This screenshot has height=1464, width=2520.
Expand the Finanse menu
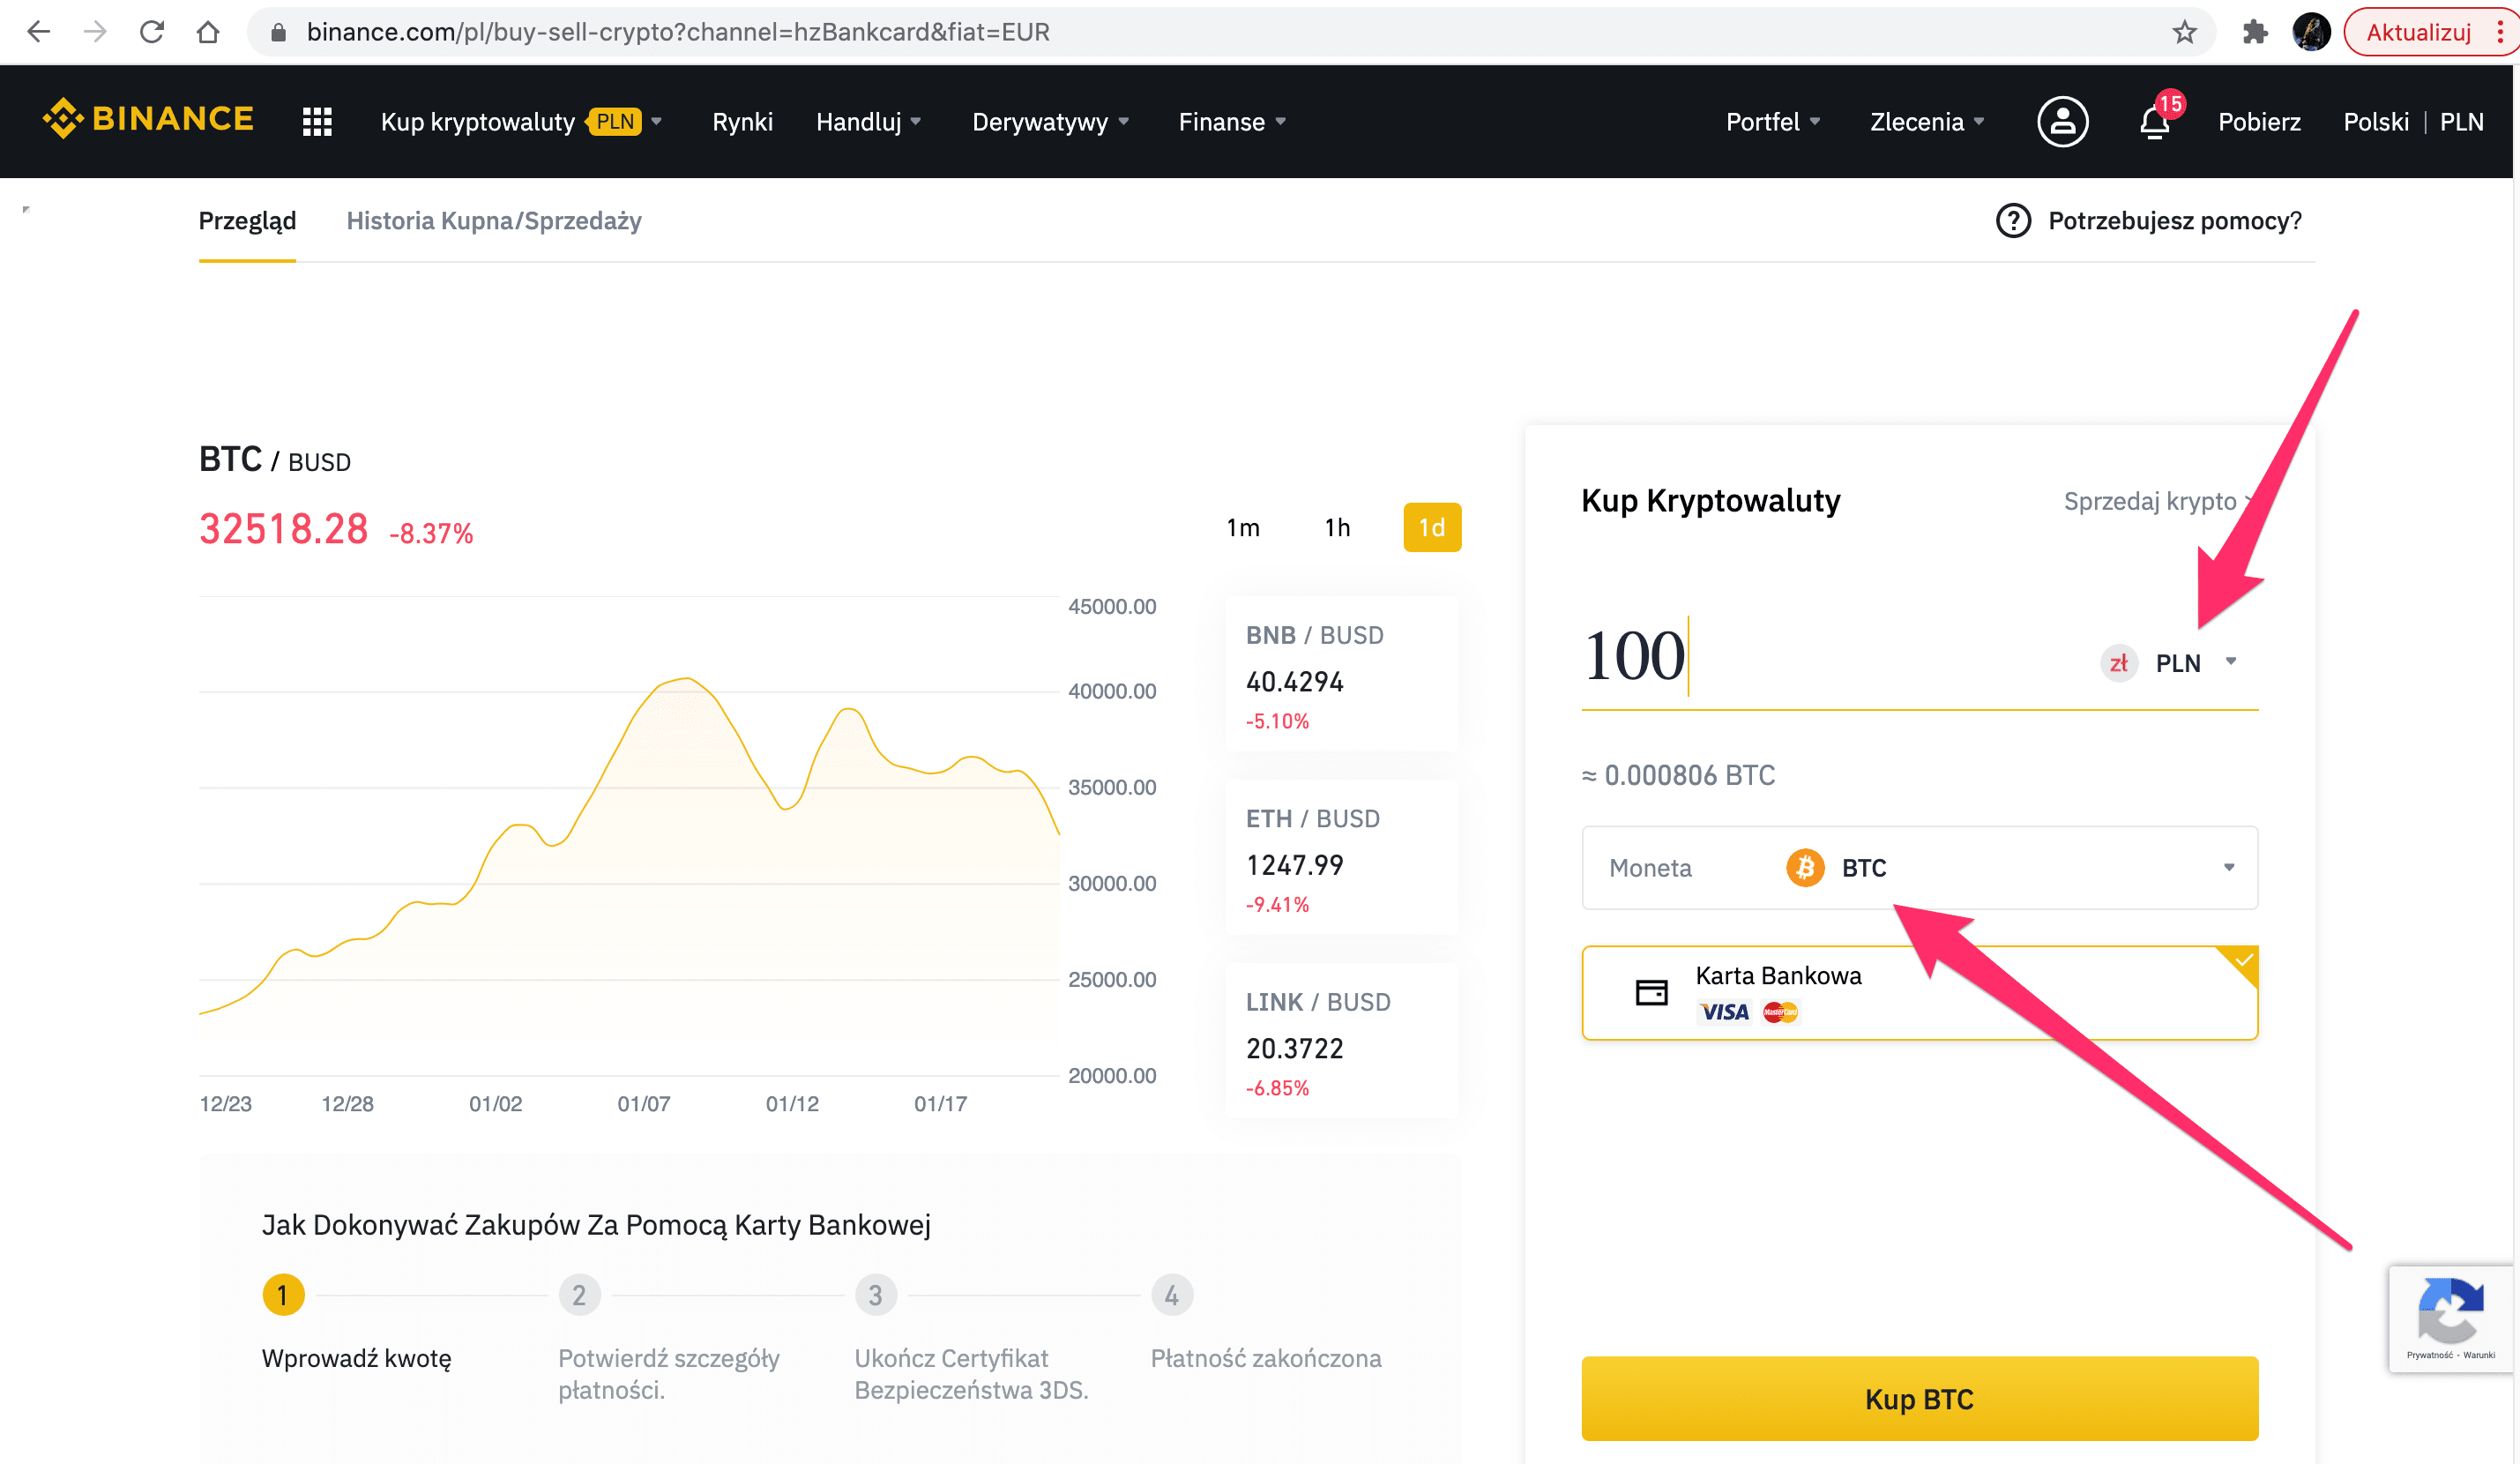click(1231, 121)
